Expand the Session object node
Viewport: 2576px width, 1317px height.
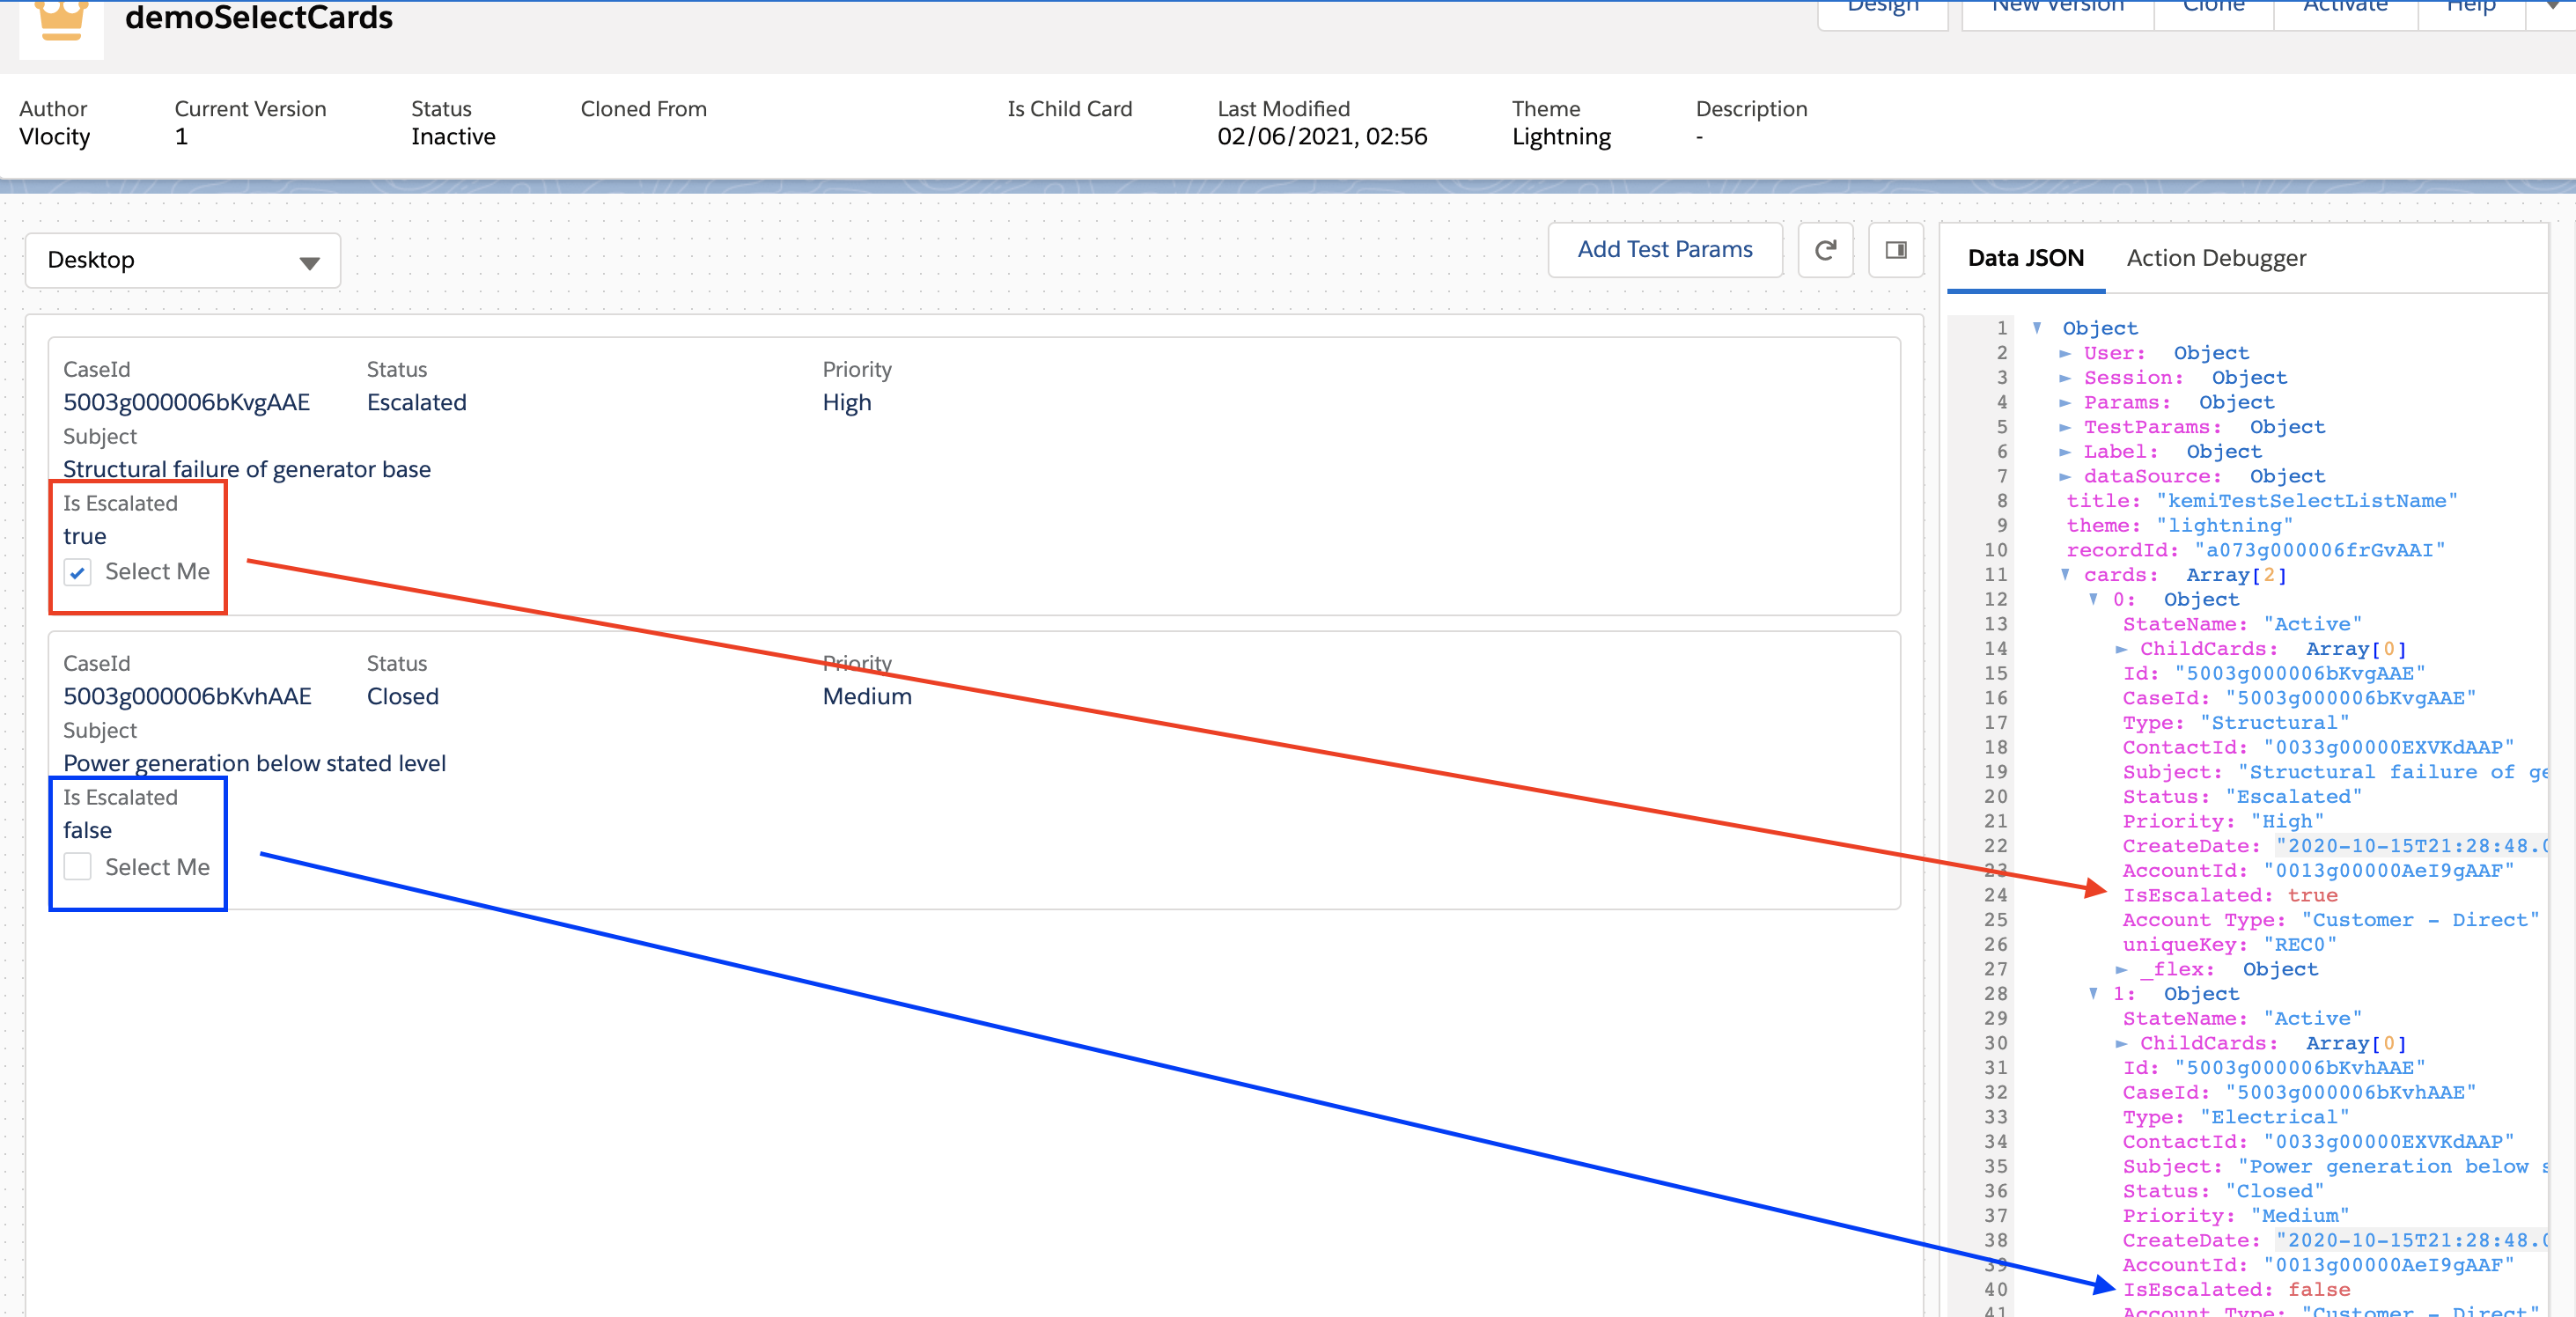point(2065,378)
